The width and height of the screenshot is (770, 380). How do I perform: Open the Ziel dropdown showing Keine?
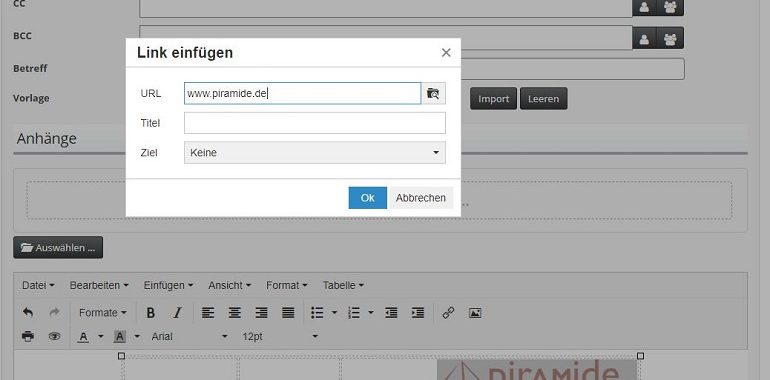coord(315,153)
